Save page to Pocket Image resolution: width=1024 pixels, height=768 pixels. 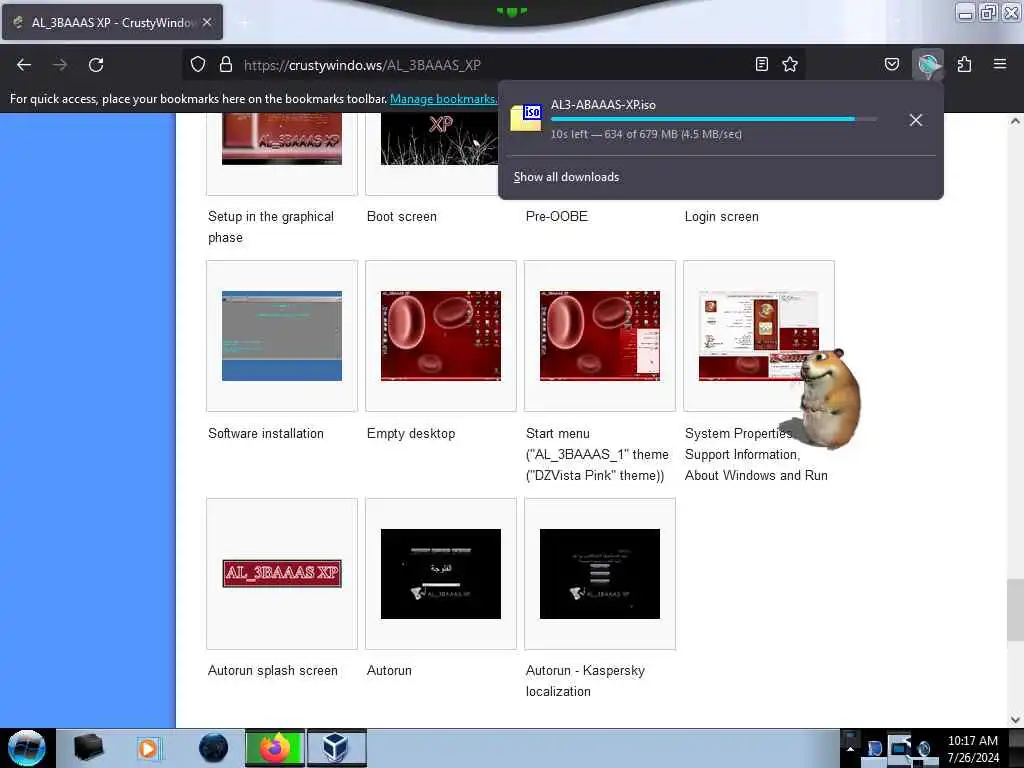(x=891, y=64)
